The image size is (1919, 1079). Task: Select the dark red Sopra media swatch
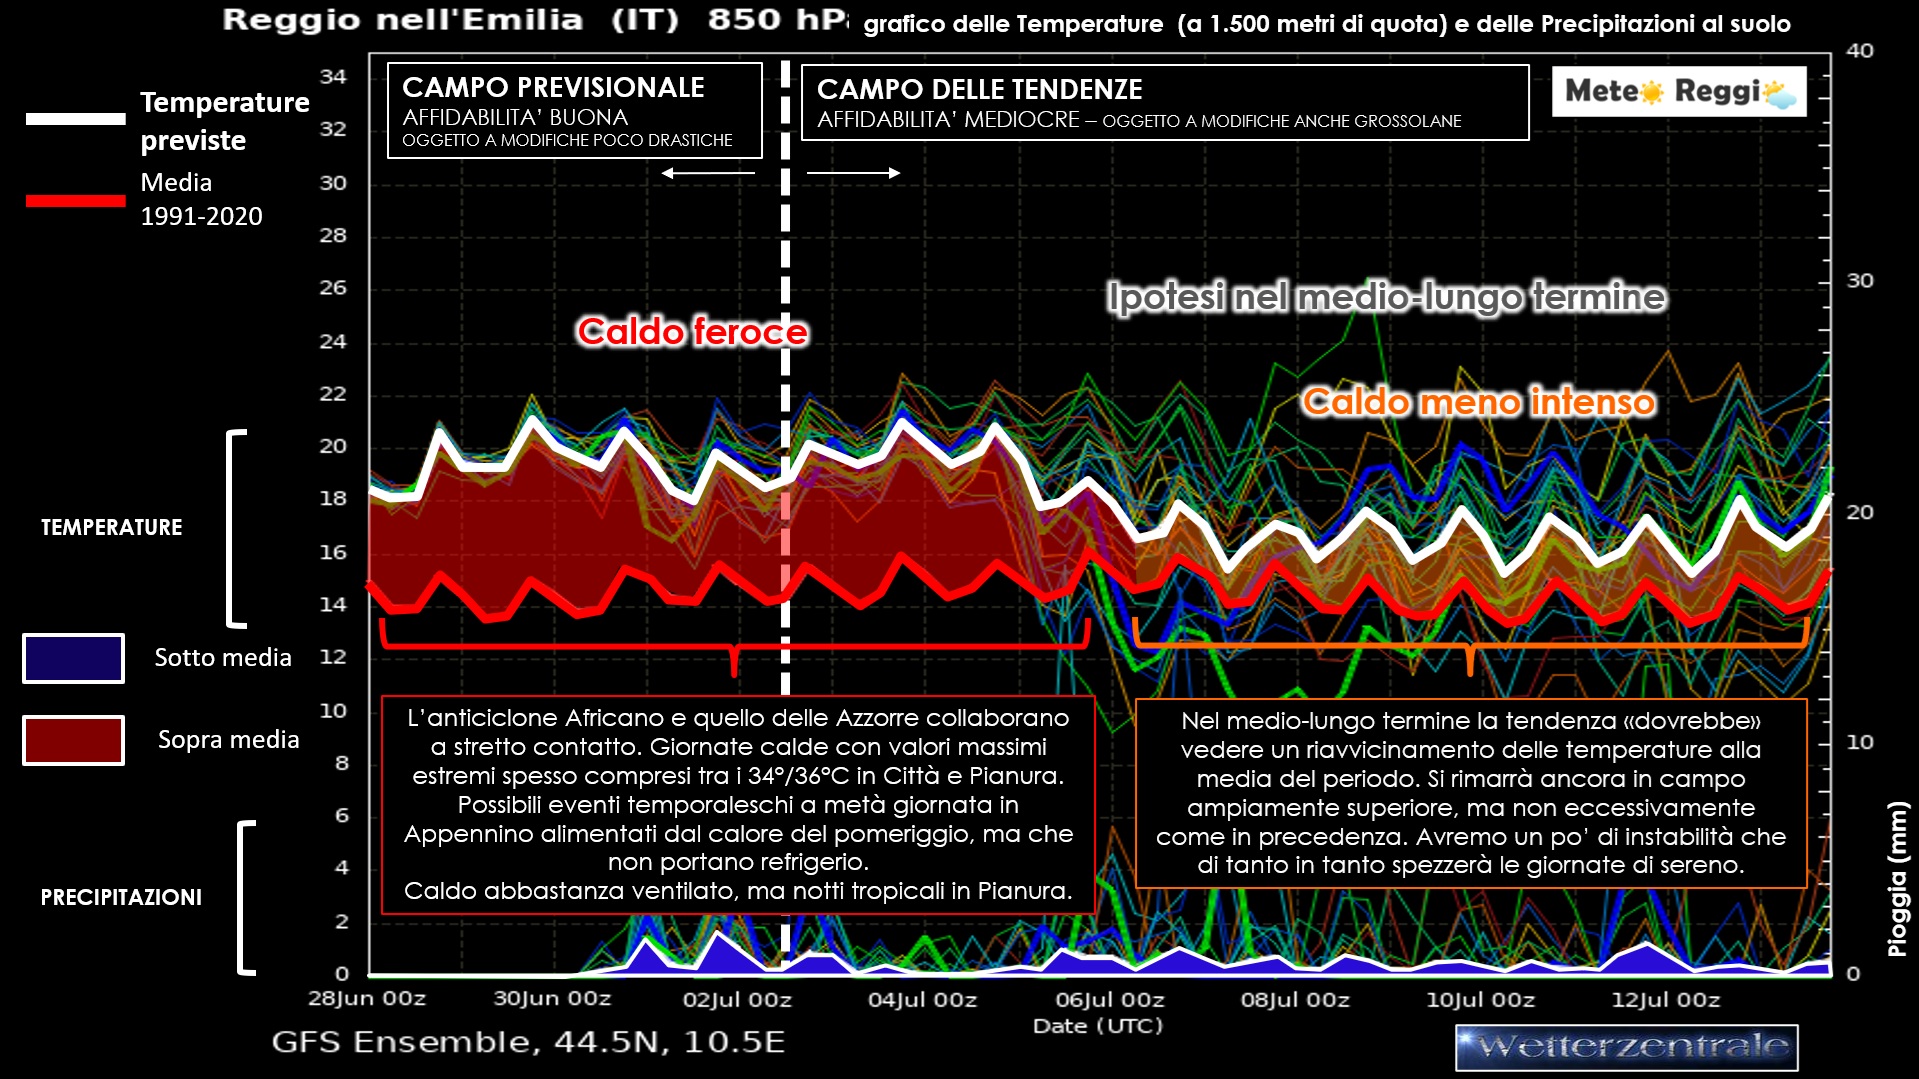coord(74,740)
